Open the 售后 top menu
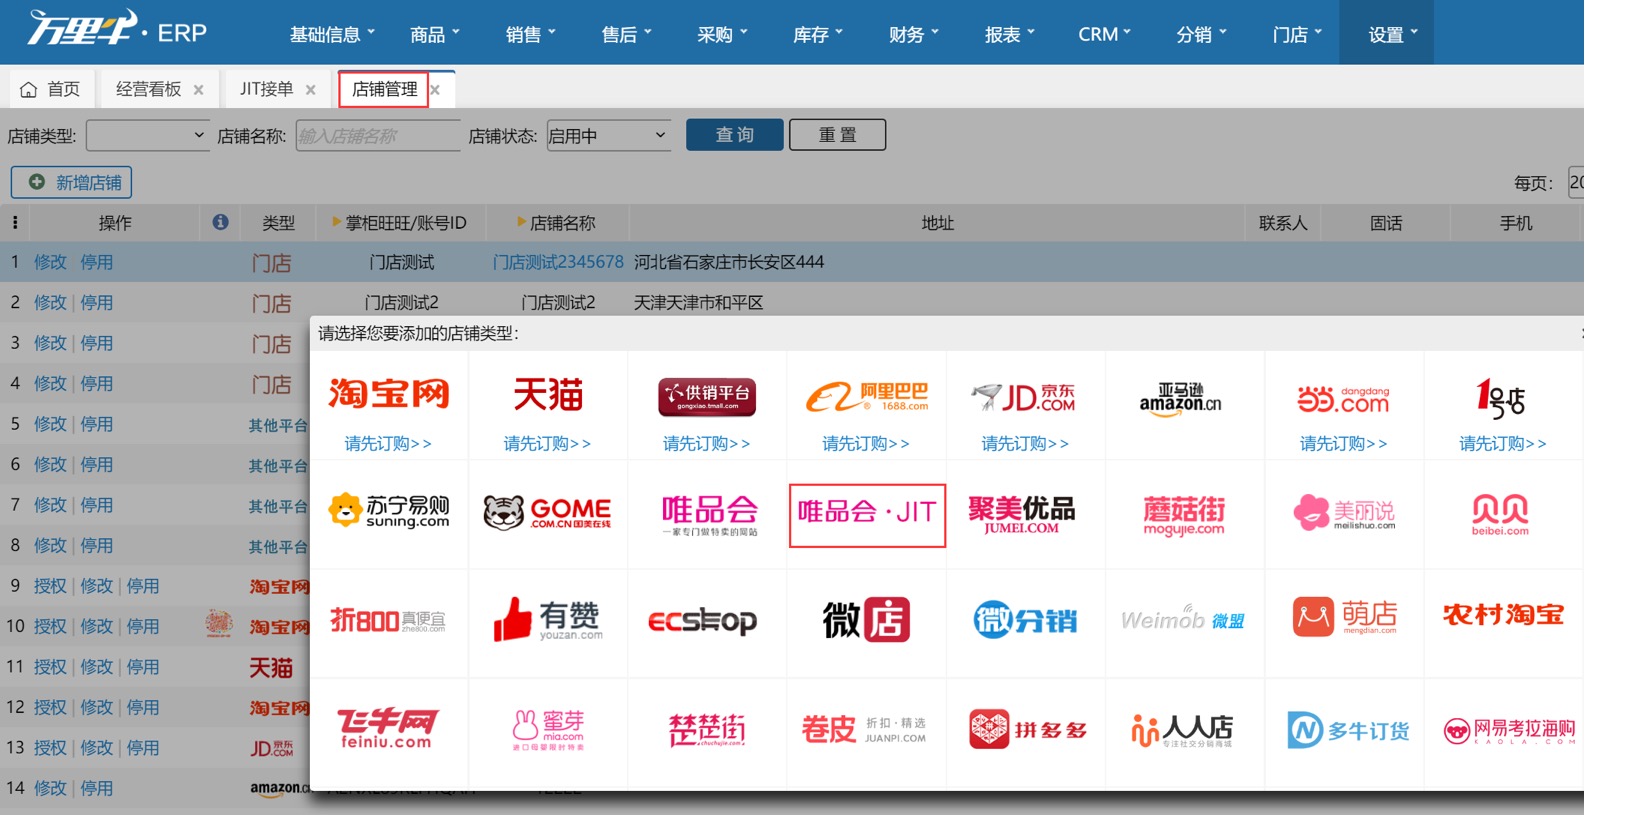The height and width of the screenshot is (815, 1629). coord(626,34)
